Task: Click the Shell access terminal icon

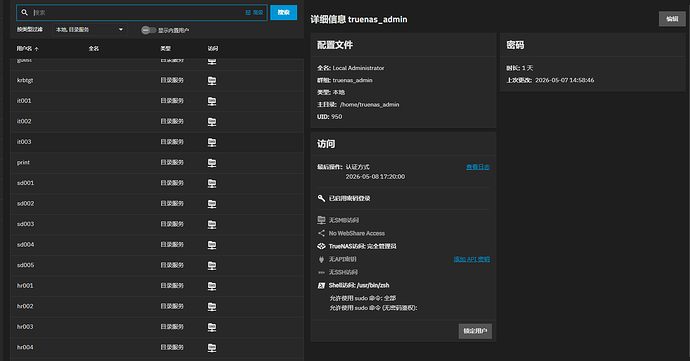Action: 321,286
